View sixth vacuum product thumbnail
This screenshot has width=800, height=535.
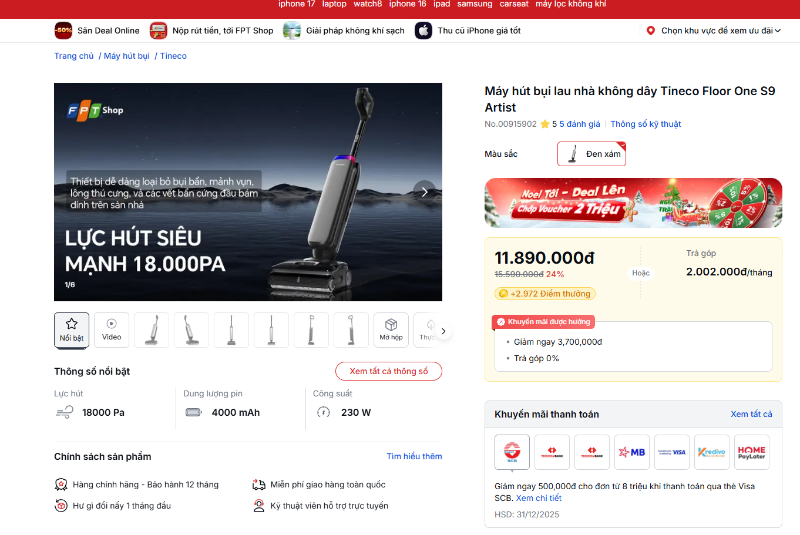(351, 330)
